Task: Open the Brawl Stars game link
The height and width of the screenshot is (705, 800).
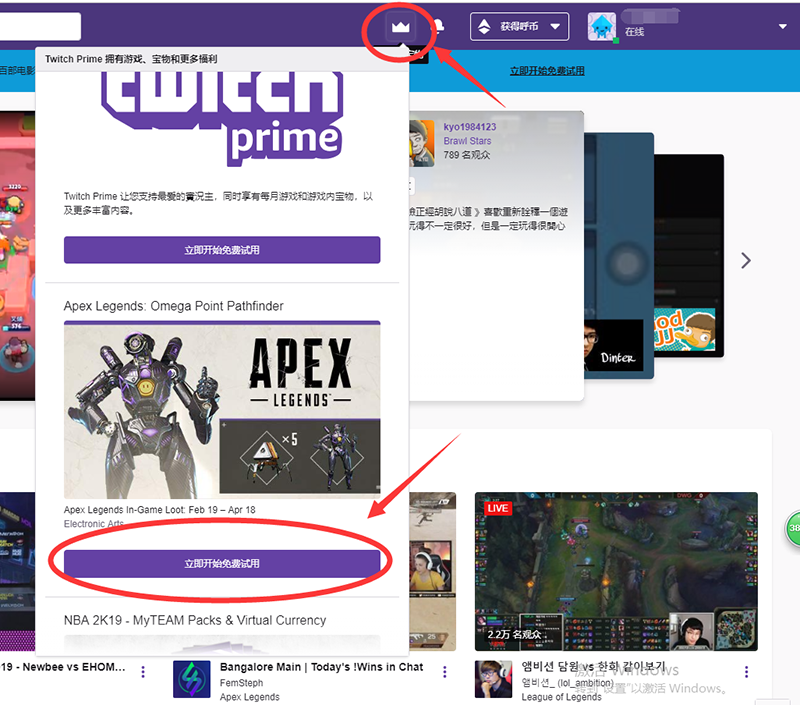Action: pos(467,141)
